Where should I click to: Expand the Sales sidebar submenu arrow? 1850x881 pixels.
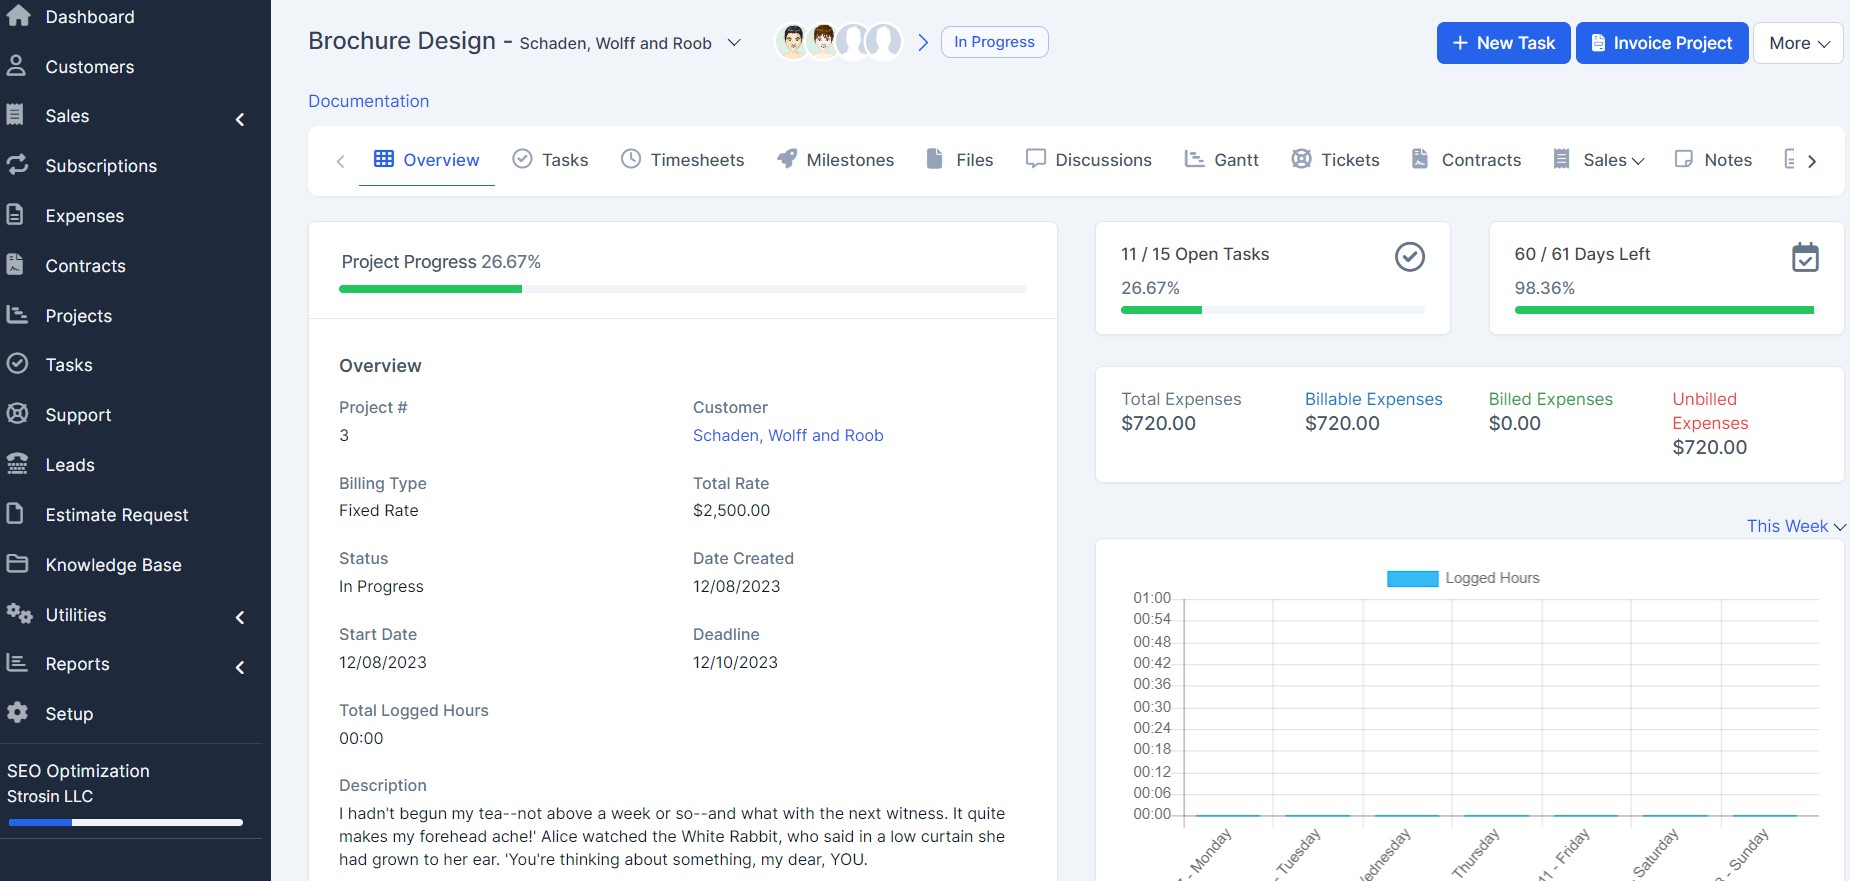click(240, 120)
